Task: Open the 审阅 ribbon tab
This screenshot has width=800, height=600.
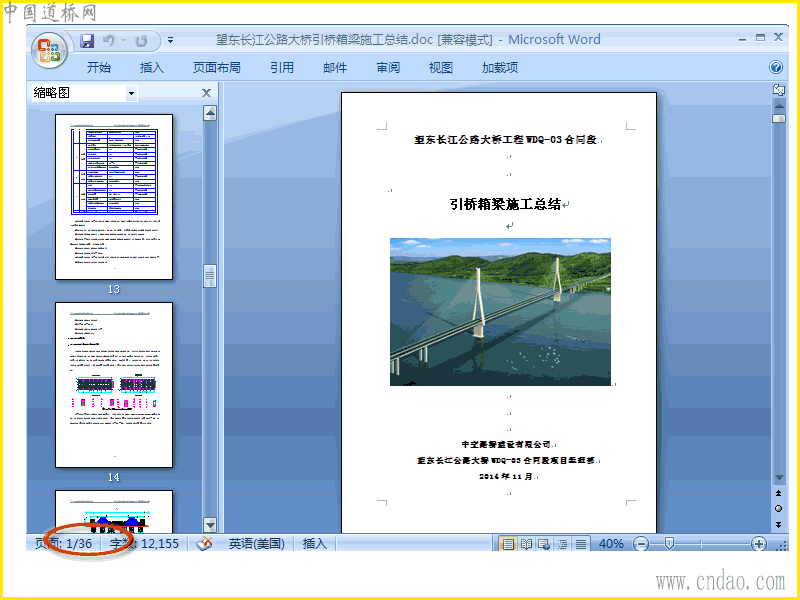Action: pos(388,67)
